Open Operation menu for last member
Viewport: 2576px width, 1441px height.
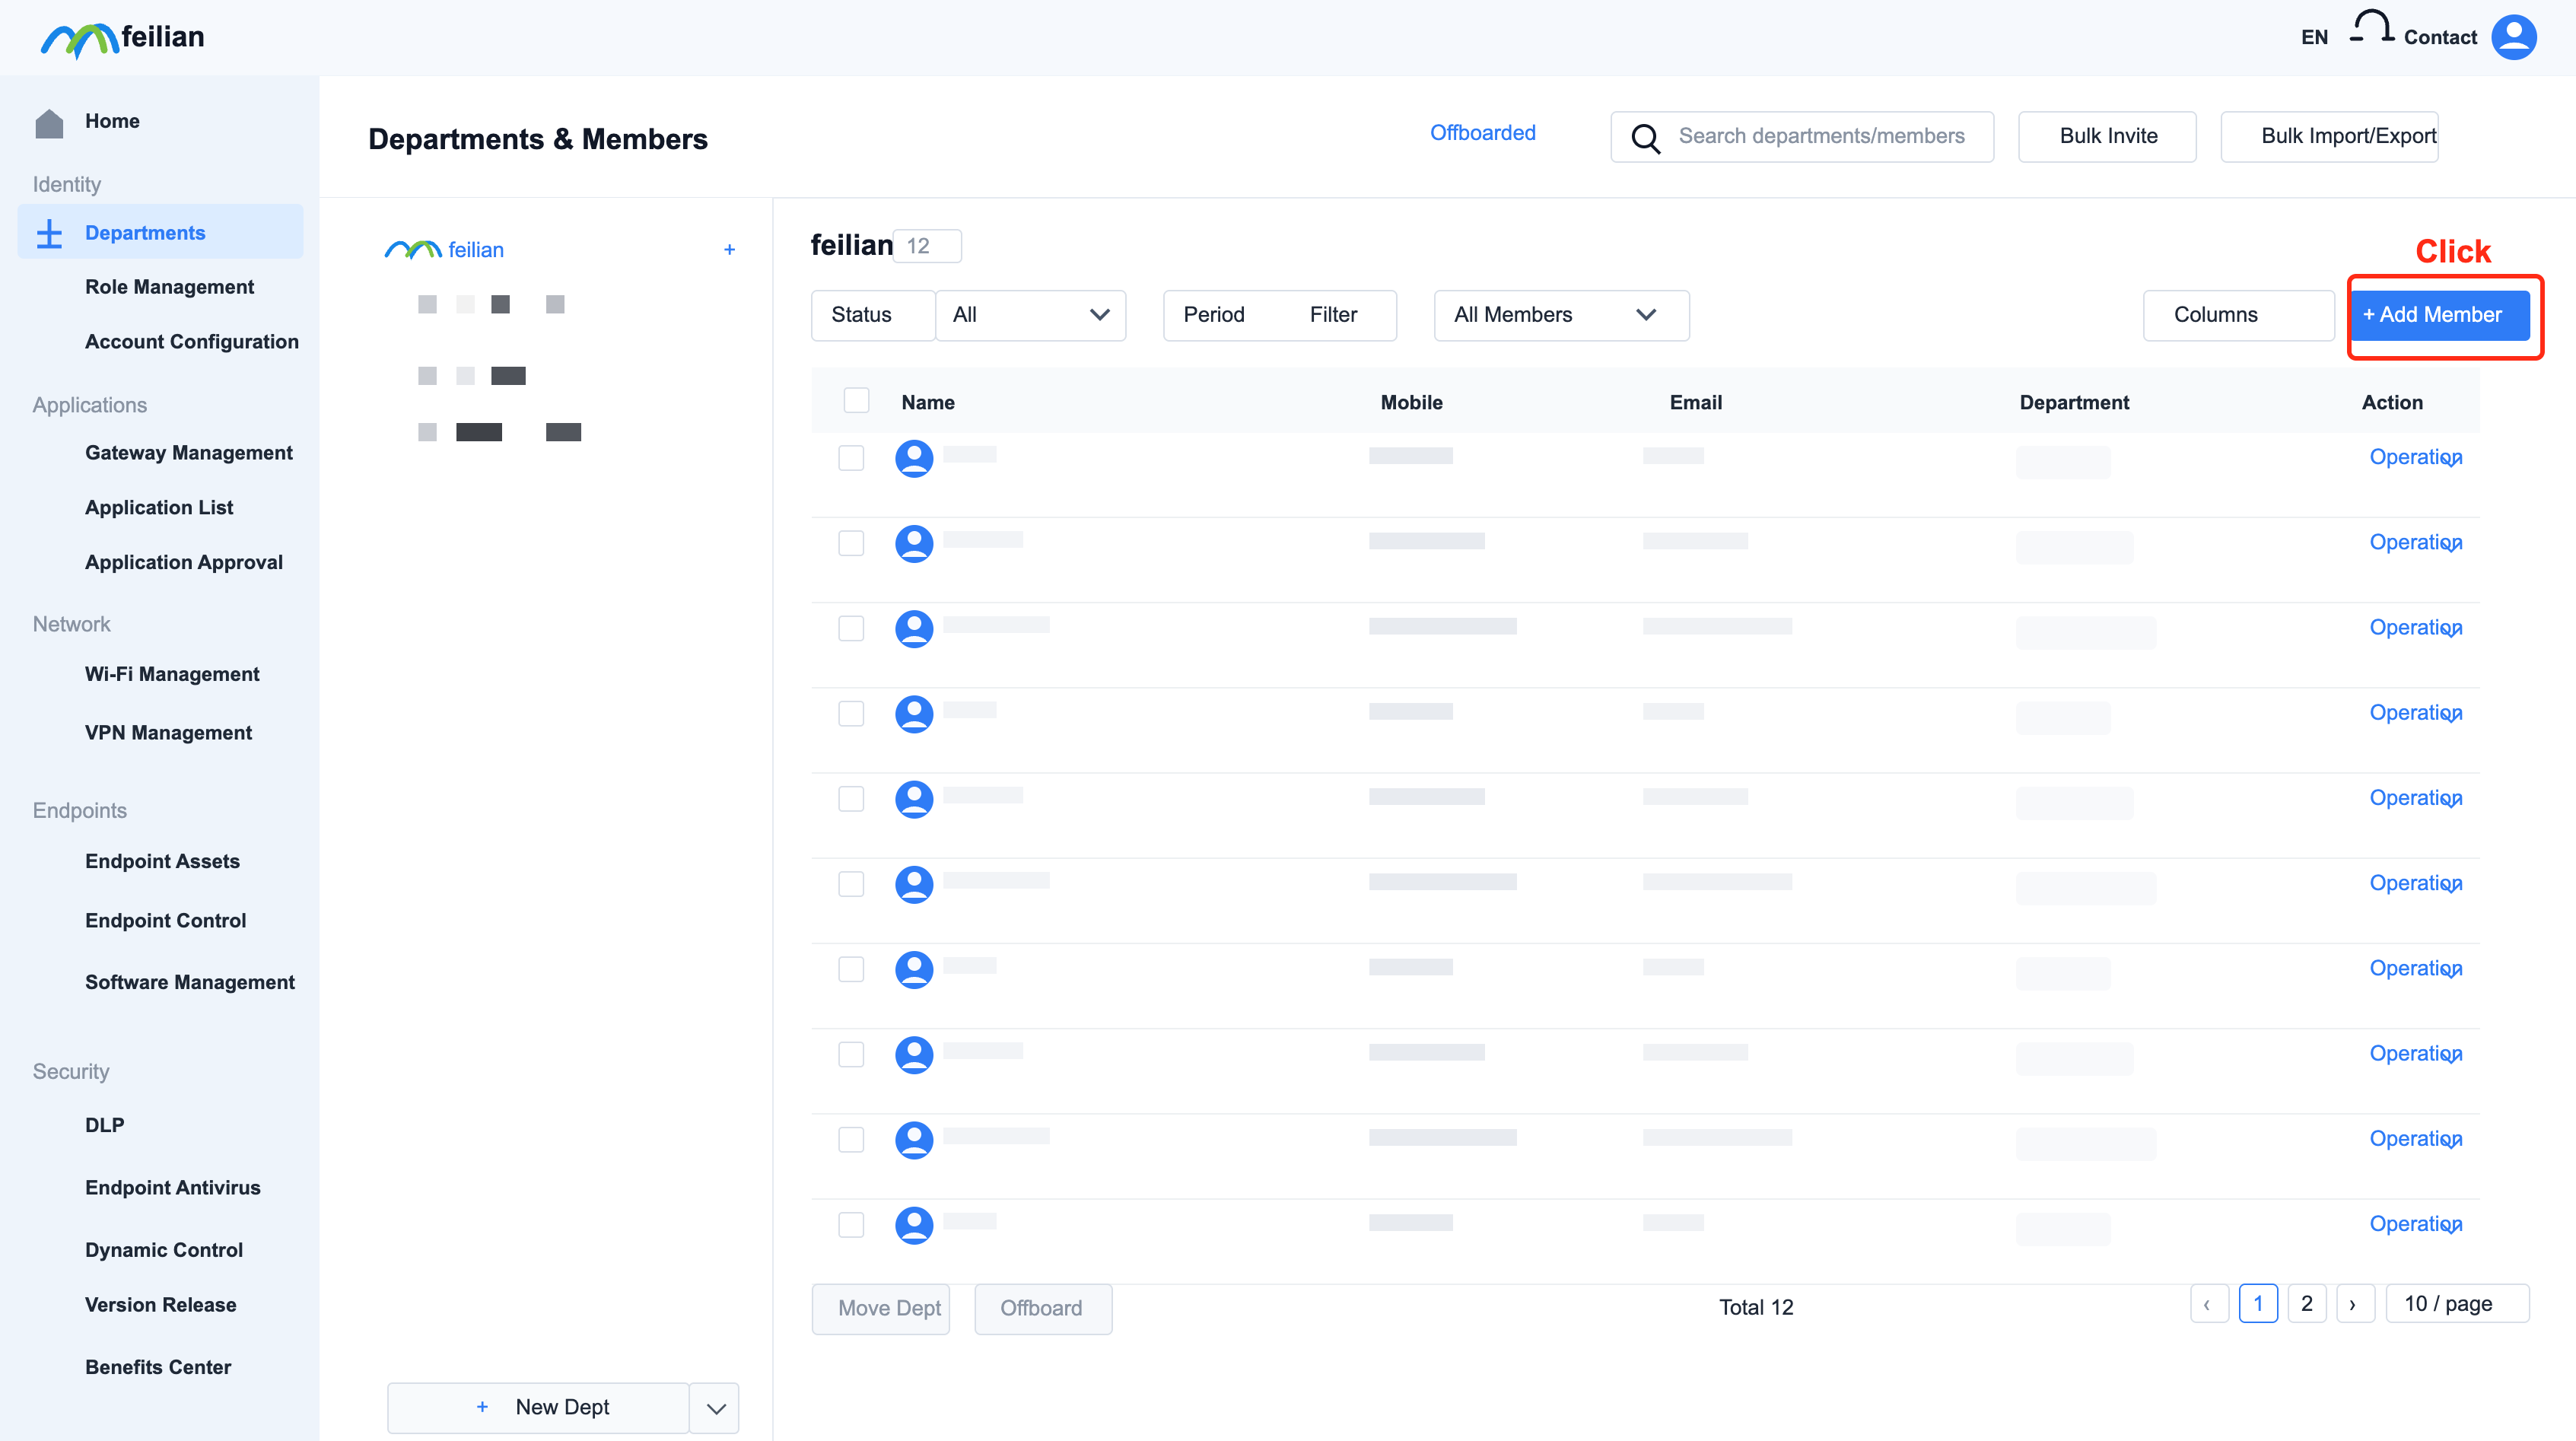pyautogui.click(x=2415, y=1225)
